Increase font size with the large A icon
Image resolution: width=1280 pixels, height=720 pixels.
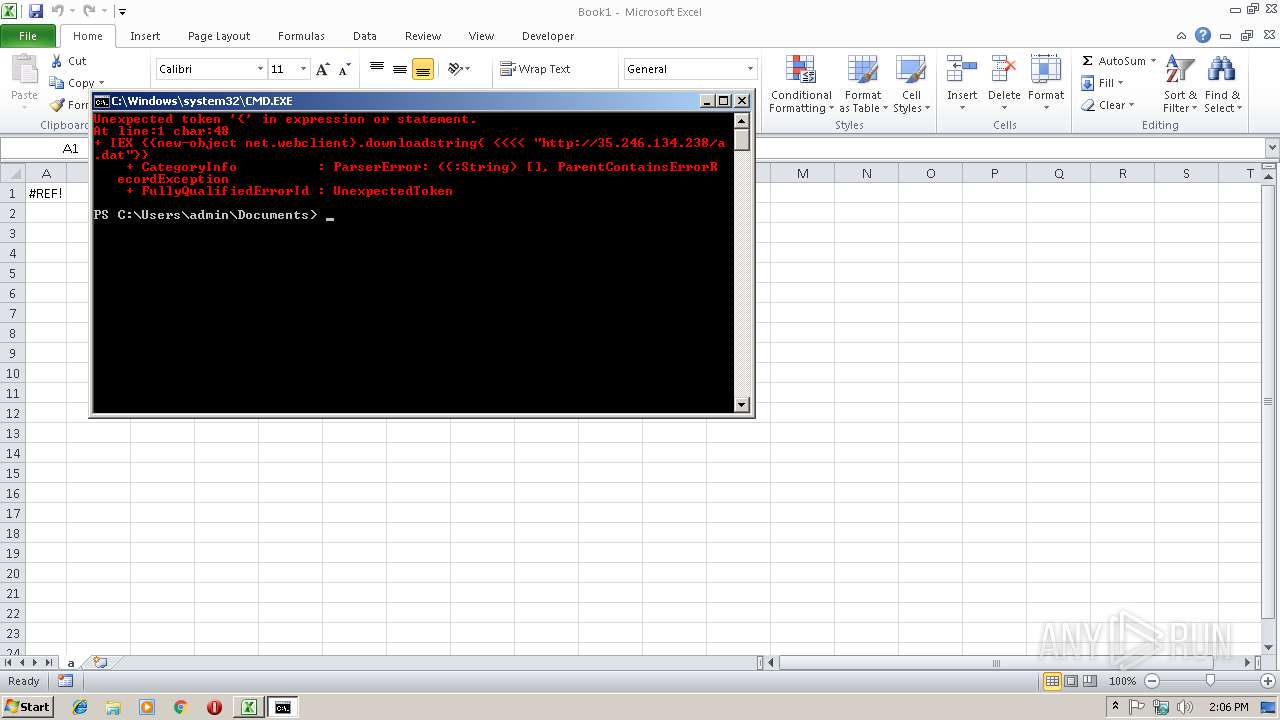click(322, 69)
